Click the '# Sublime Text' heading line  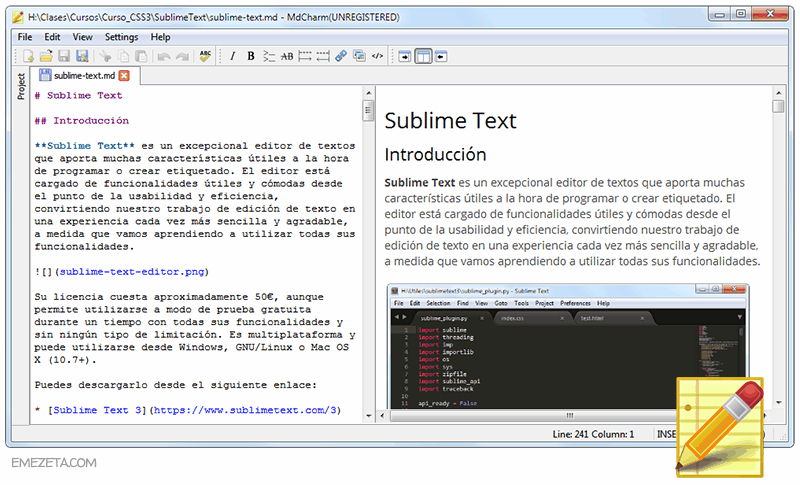(x=79, y=95)
